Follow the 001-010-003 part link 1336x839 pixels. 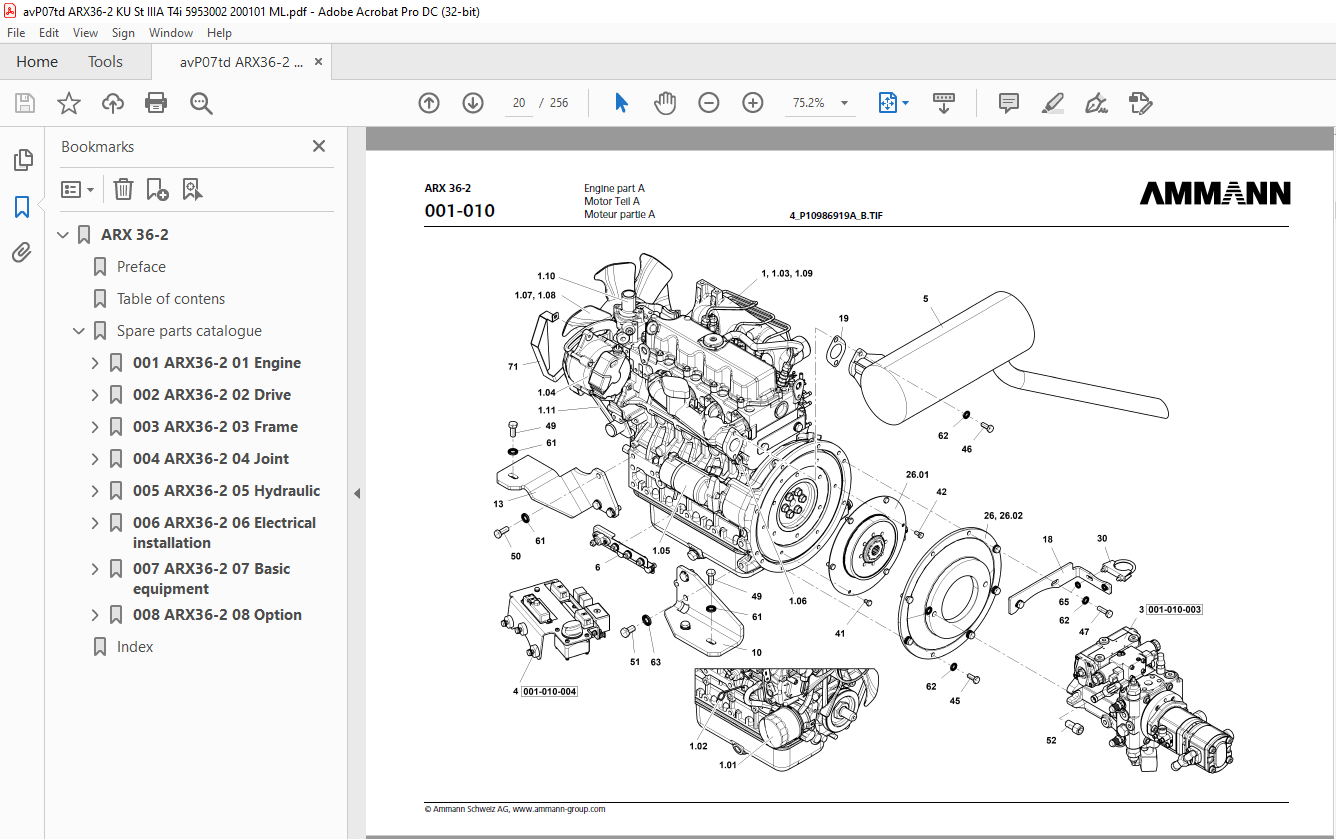1175,609
